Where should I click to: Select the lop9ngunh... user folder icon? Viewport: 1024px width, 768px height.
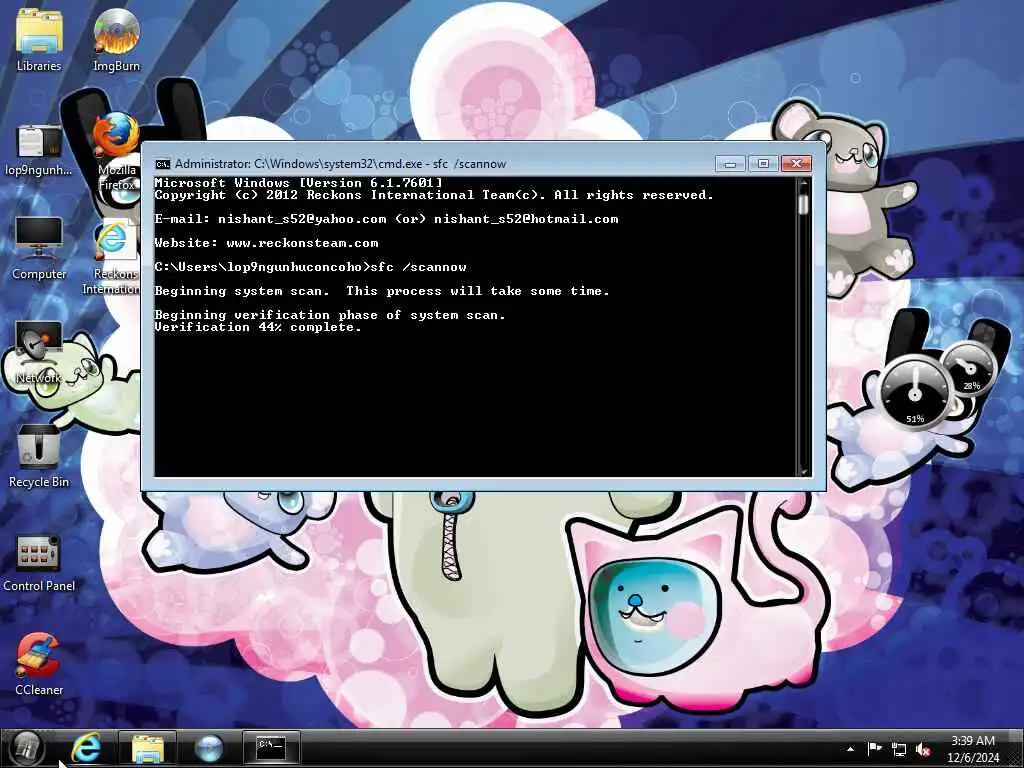click(39, 149)
